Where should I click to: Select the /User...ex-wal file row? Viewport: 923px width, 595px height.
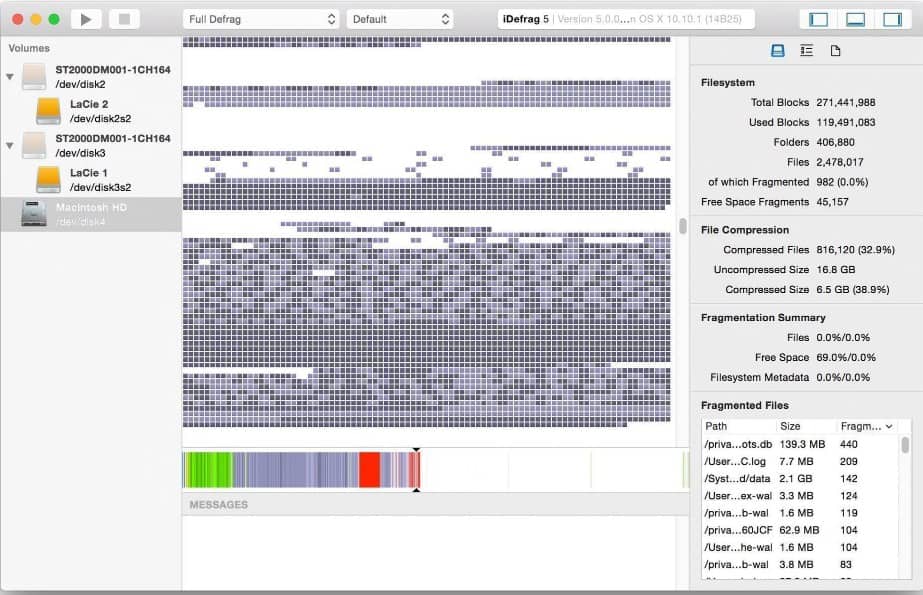tap(800, 496)
